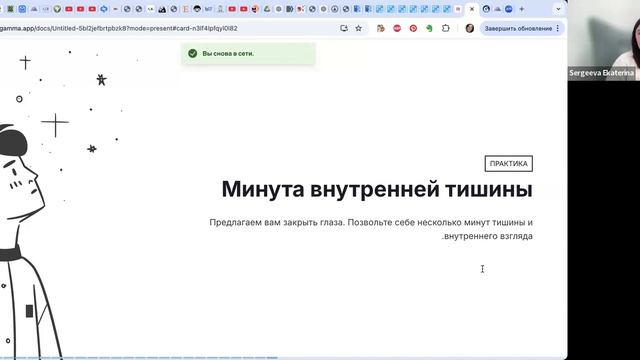Viewport: 640px width, 360px height.
Task: Switch to the black mountain icon tab
Action: coord(162,9)
